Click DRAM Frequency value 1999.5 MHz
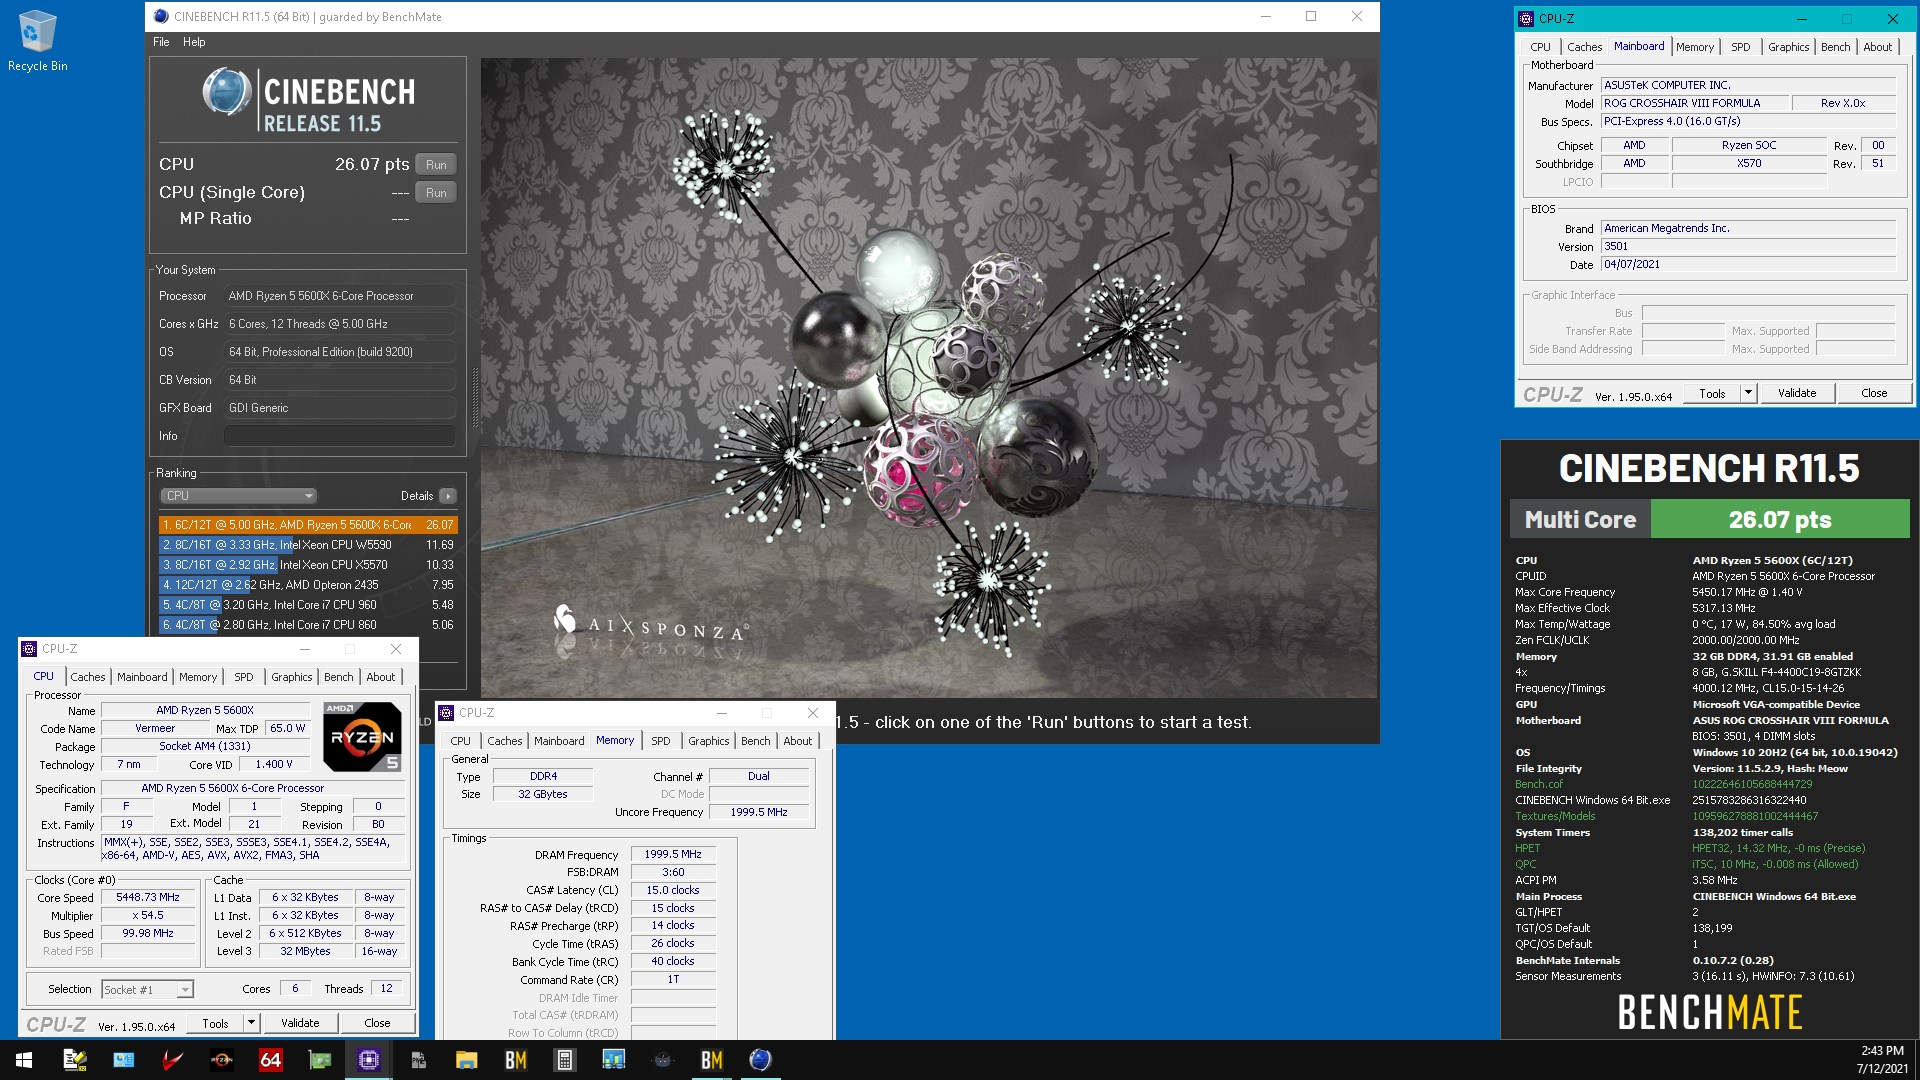Screen dimensions: 1920x1080 [673, 855]
